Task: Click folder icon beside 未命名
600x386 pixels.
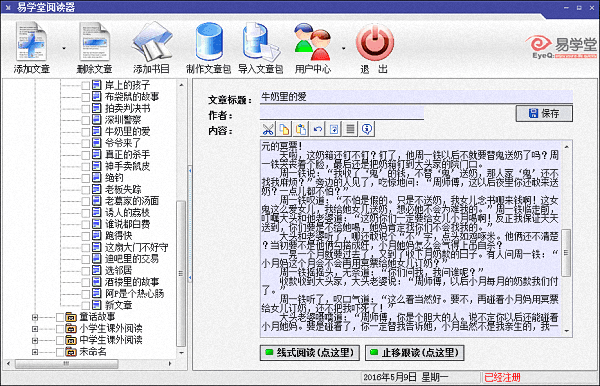Action: point(71,352)
